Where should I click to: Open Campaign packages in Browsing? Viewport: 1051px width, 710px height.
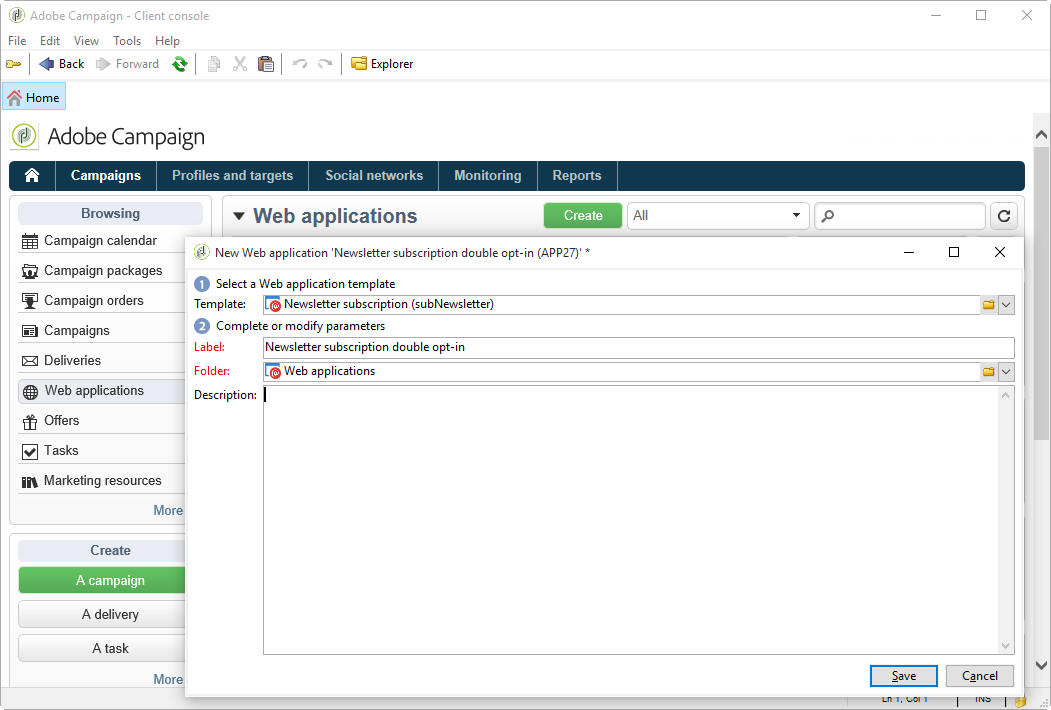[101, 271]
